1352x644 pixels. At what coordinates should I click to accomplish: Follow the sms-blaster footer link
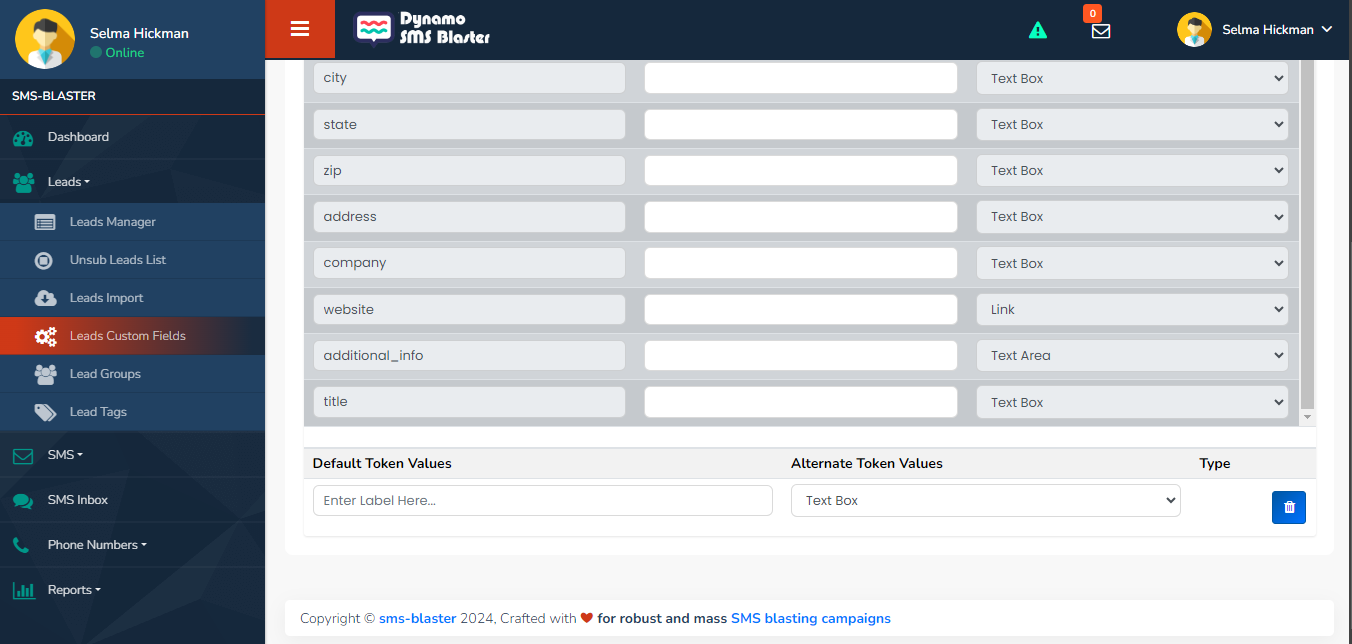click(x=417, y=618)
